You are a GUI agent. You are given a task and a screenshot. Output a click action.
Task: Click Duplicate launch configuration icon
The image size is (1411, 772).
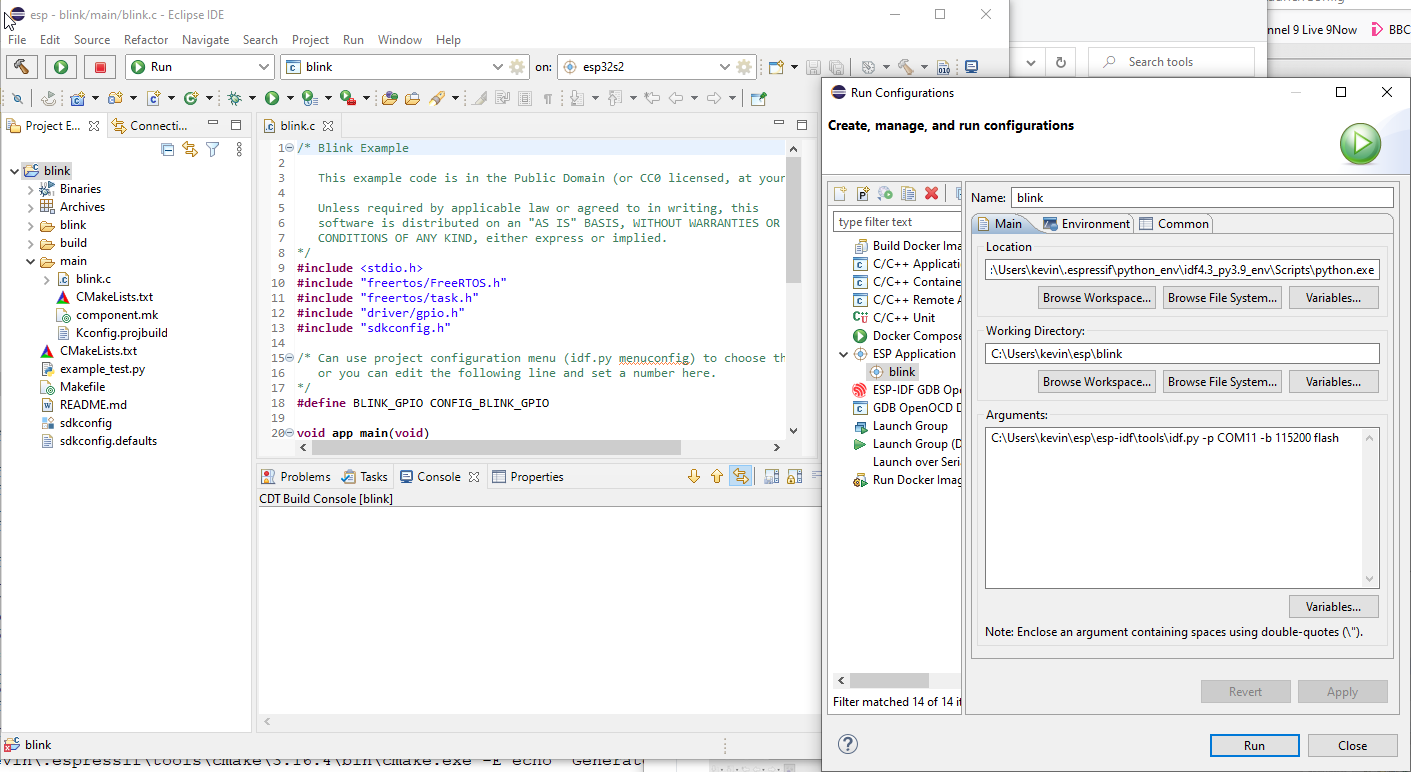click(908, 193)
